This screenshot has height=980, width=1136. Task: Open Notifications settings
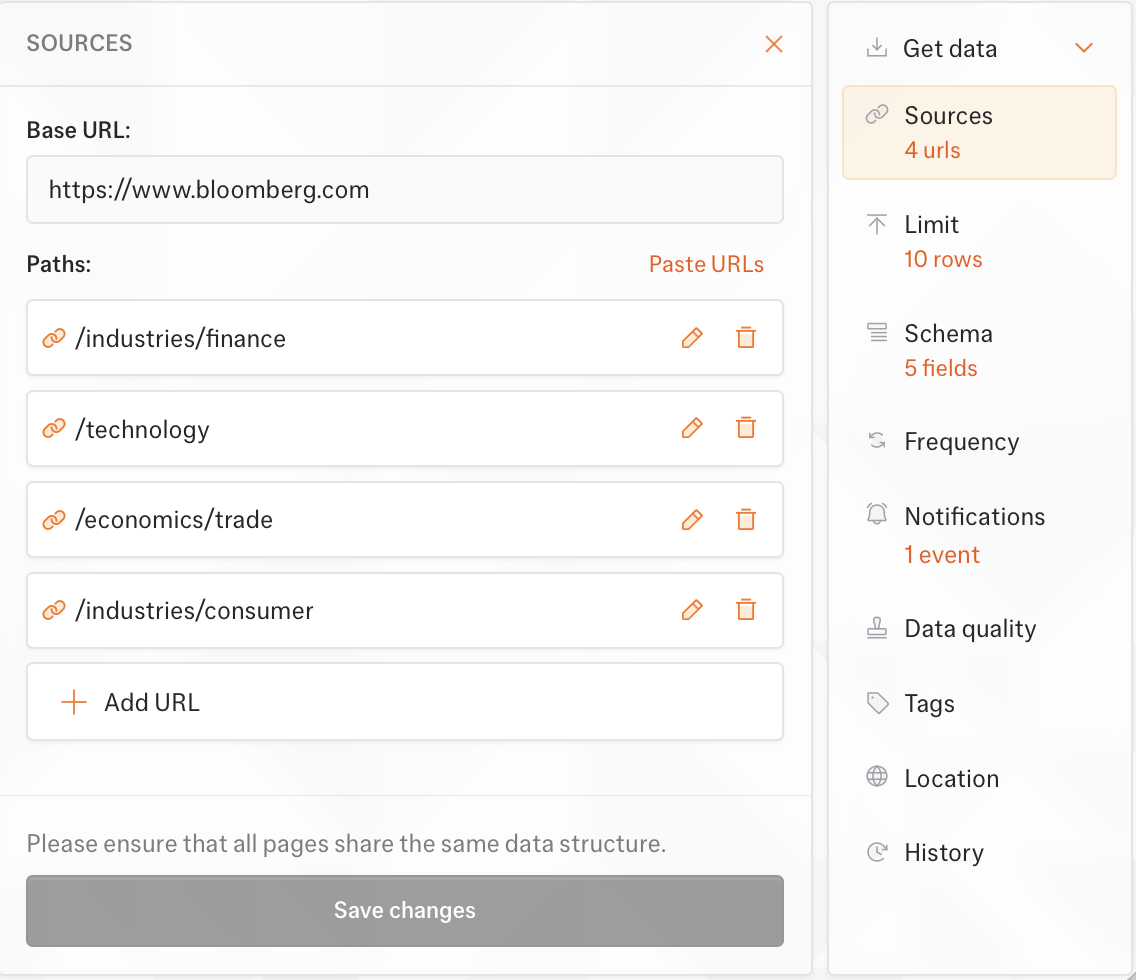tap(974, 517)
